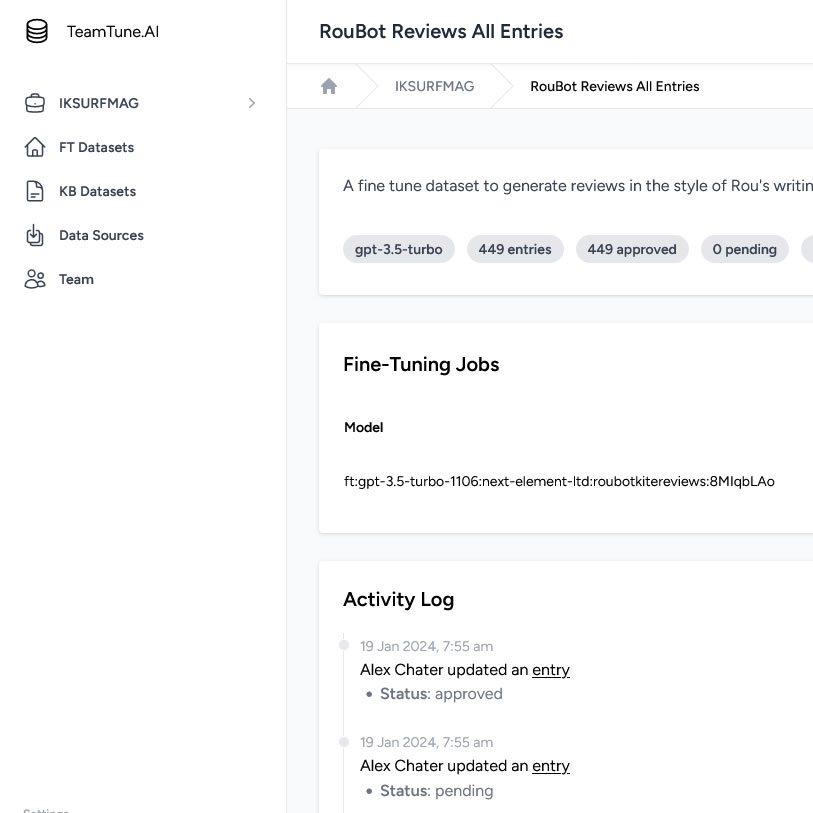Click the Data Sources download icon
Image resolution: width=813 pixels, height=813 pixels.
click(x=35, y=235)
